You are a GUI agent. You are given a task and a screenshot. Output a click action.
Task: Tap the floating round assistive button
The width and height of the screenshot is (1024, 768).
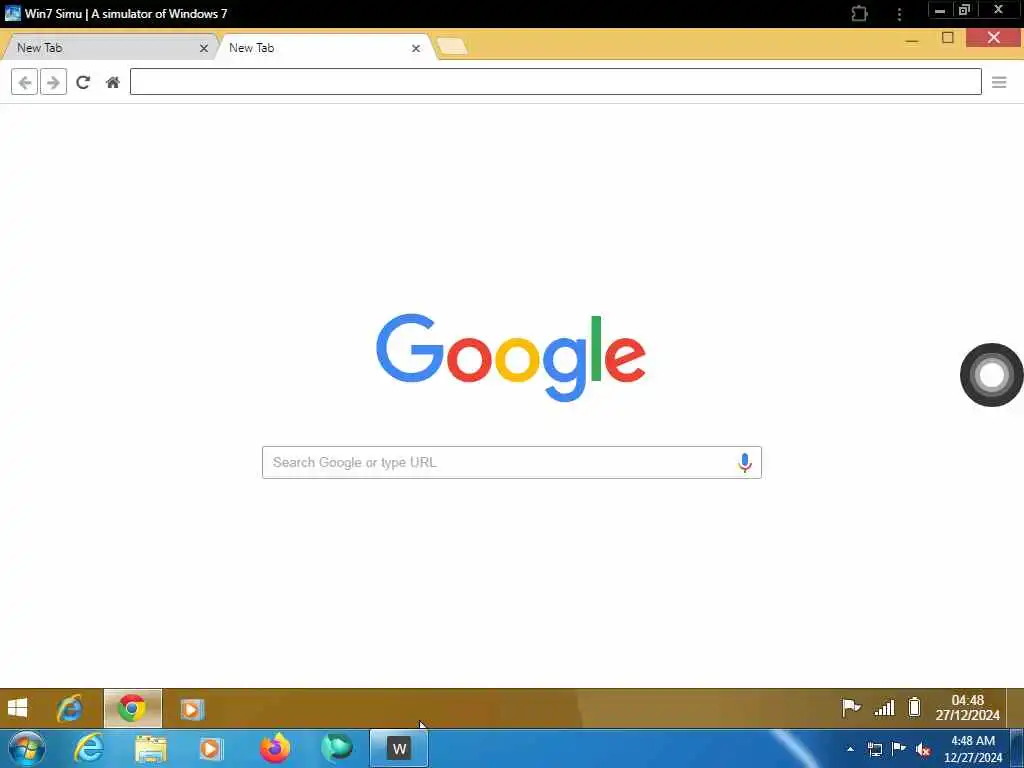pos(991,375)
